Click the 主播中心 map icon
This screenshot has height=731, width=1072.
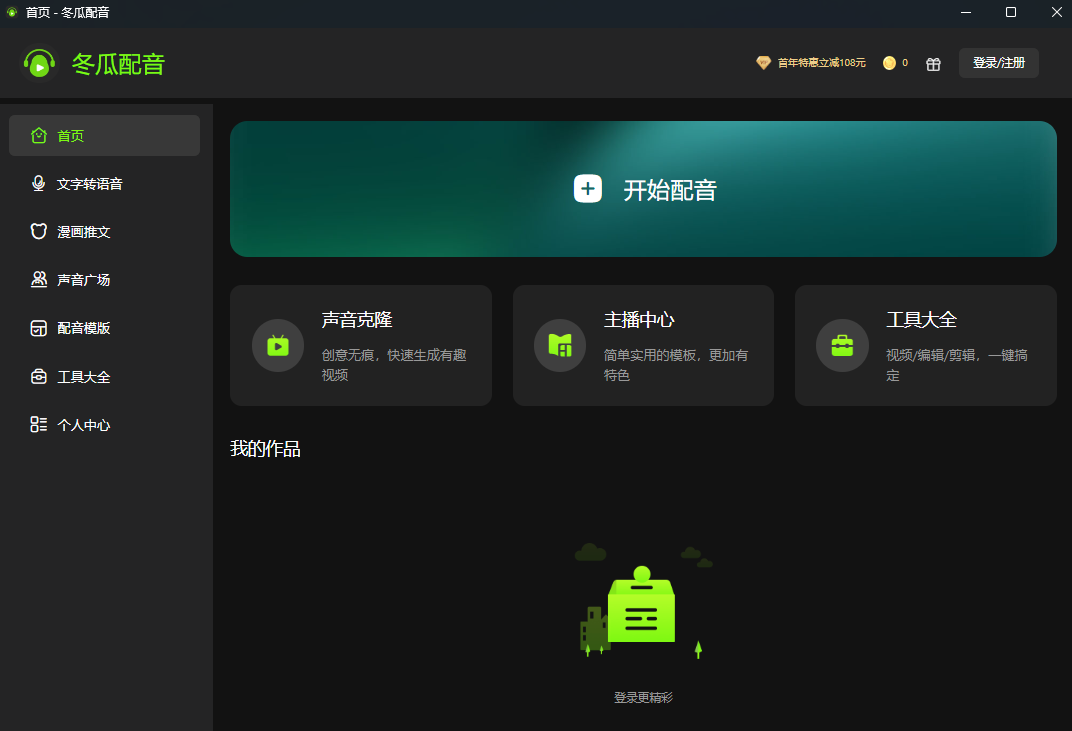coord(560,346)
